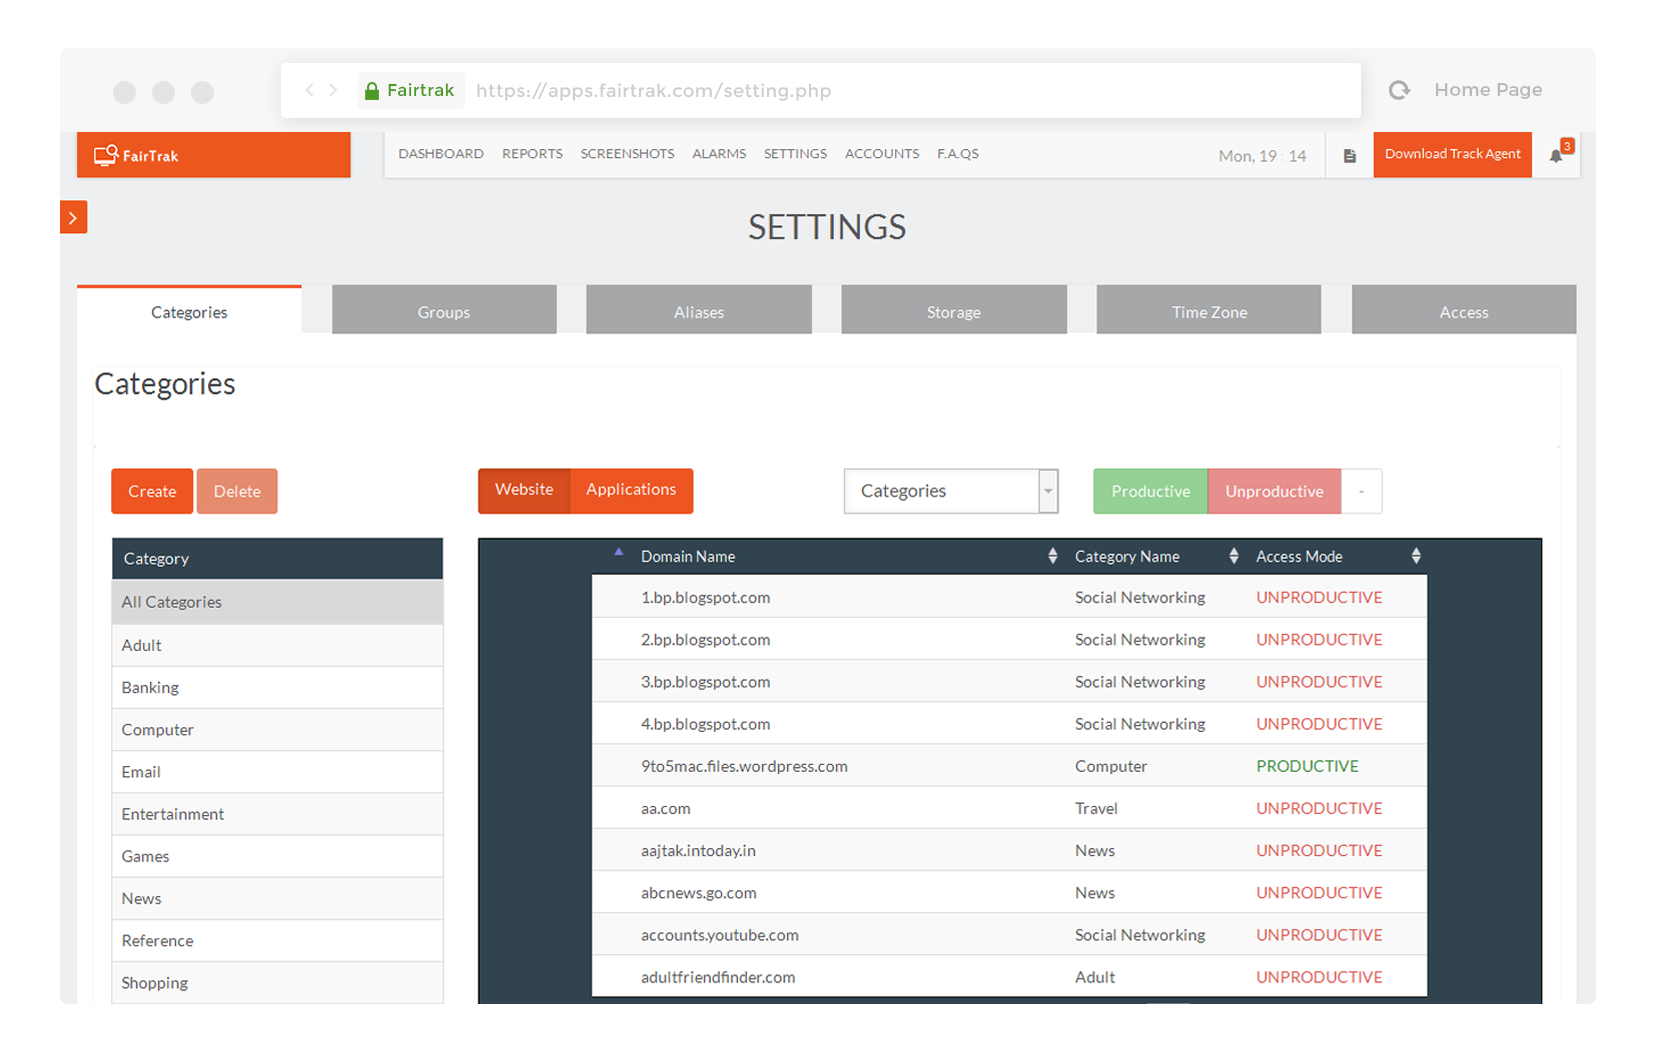Click the browser forward arrow
The height and width of the screenshot is (1049, 1658).
tap(333, 89)
